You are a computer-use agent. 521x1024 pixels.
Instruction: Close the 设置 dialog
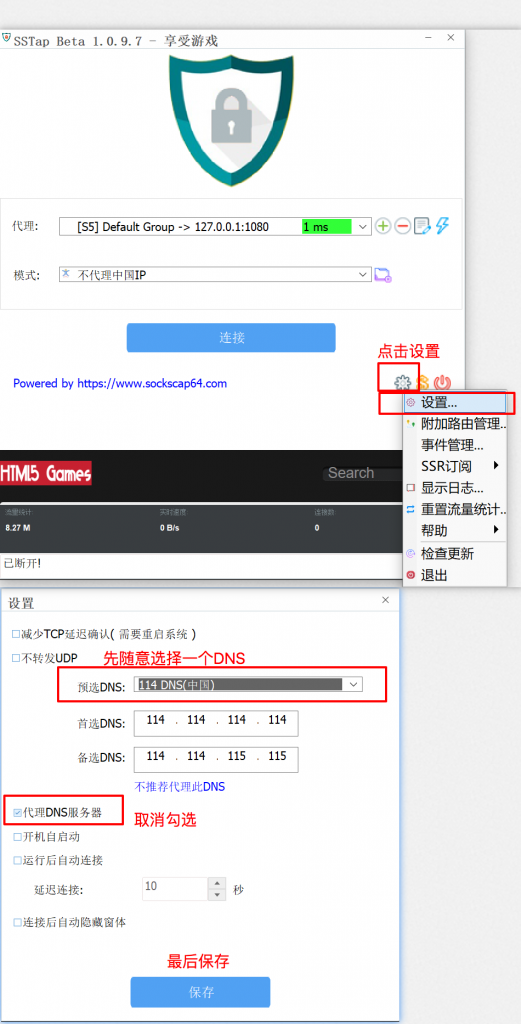[385, 600]
